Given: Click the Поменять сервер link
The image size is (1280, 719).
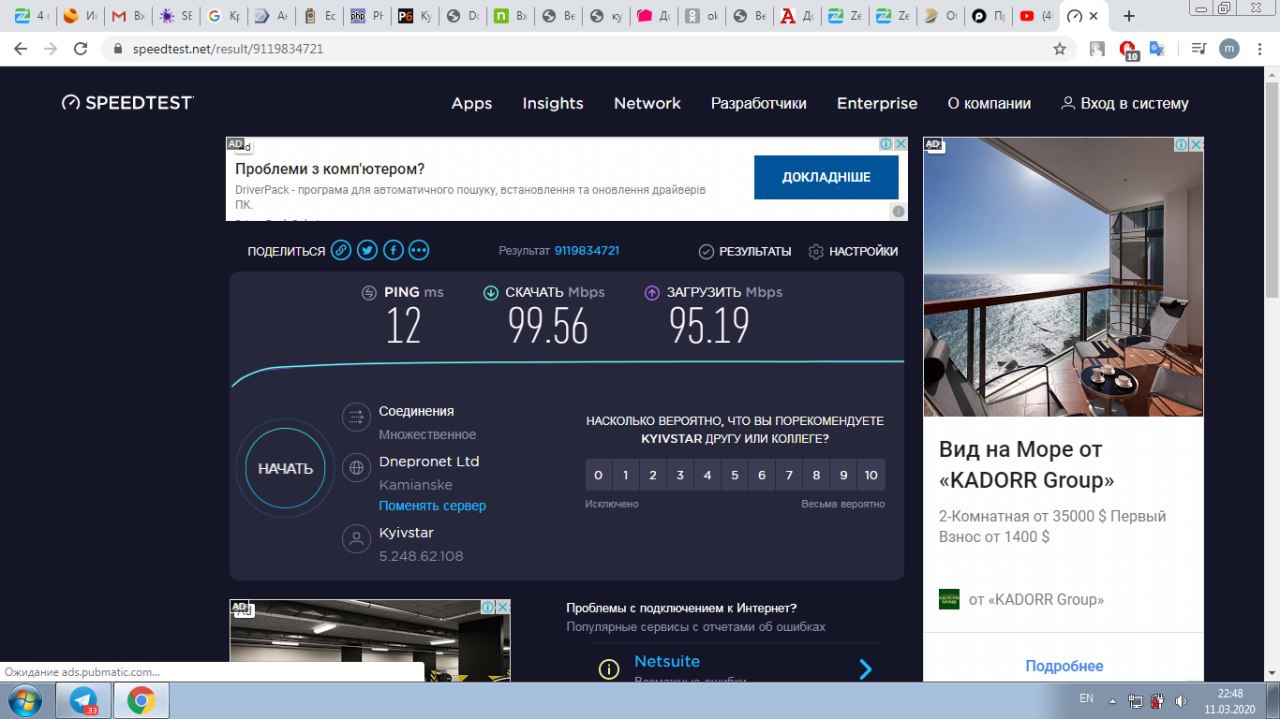Looking at the screenshot, I should [x=432, y=506].
